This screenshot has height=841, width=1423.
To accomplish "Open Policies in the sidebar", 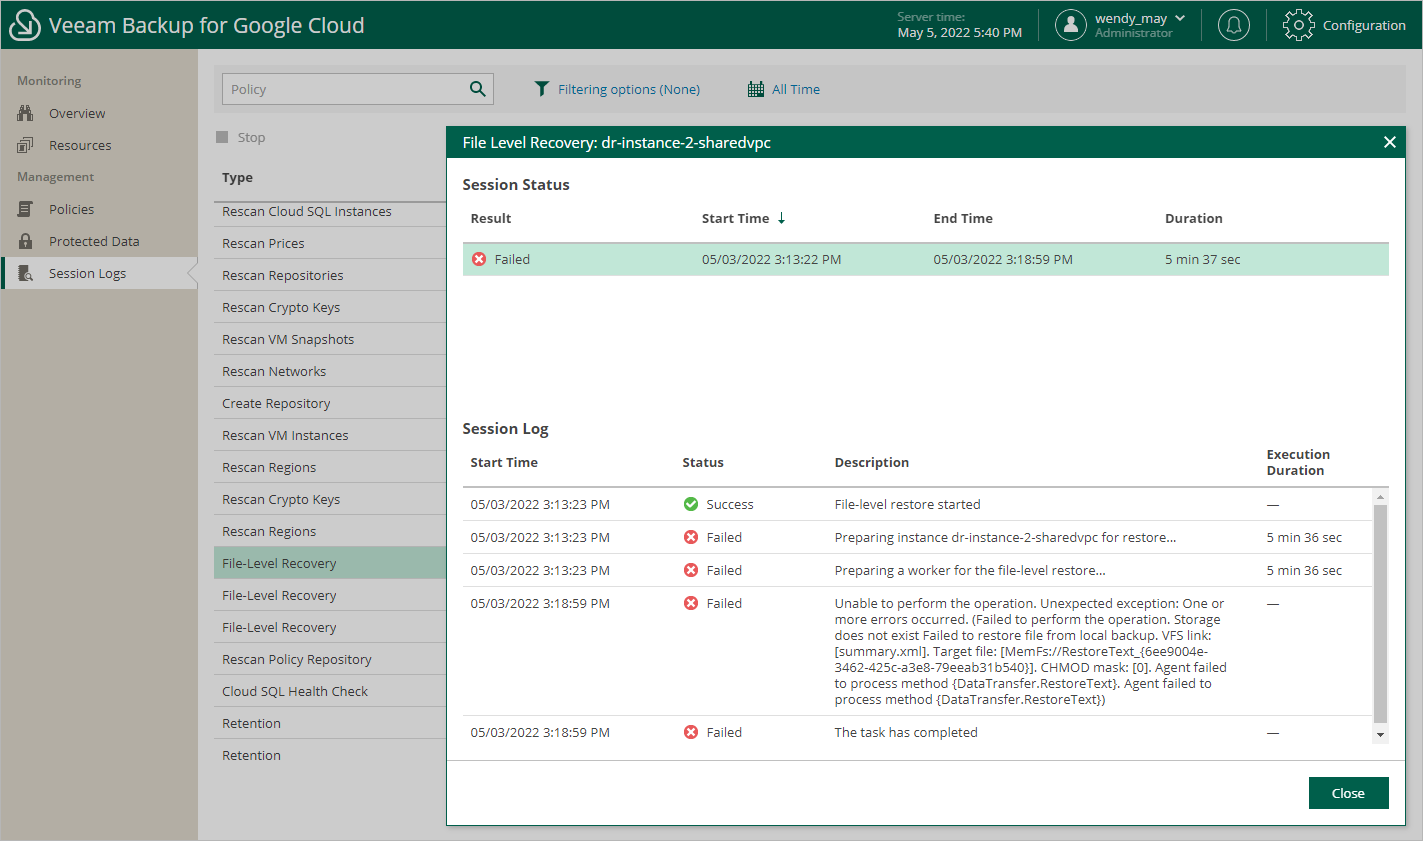I will pyautogui.click(x=71, y=209).
